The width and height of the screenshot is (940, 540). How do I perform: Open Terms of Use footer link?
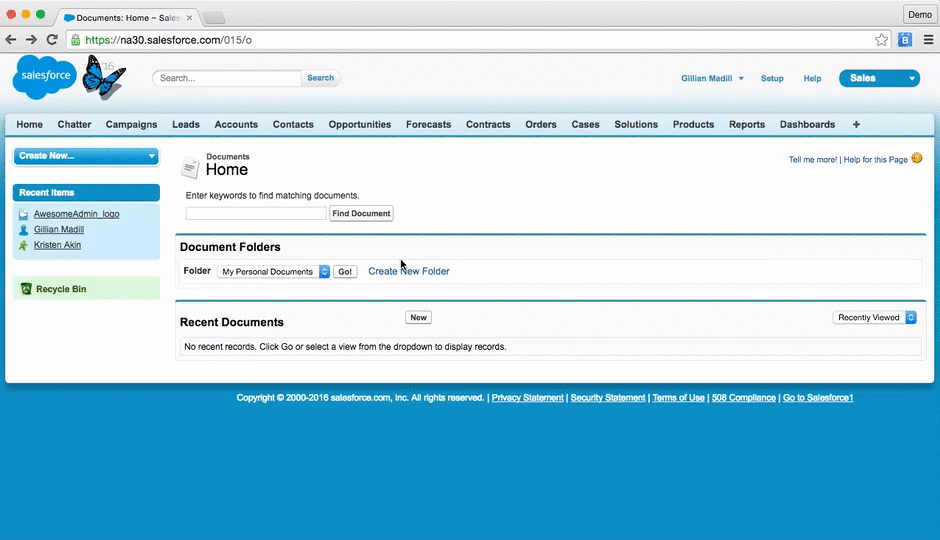click(x=679, y=398)
